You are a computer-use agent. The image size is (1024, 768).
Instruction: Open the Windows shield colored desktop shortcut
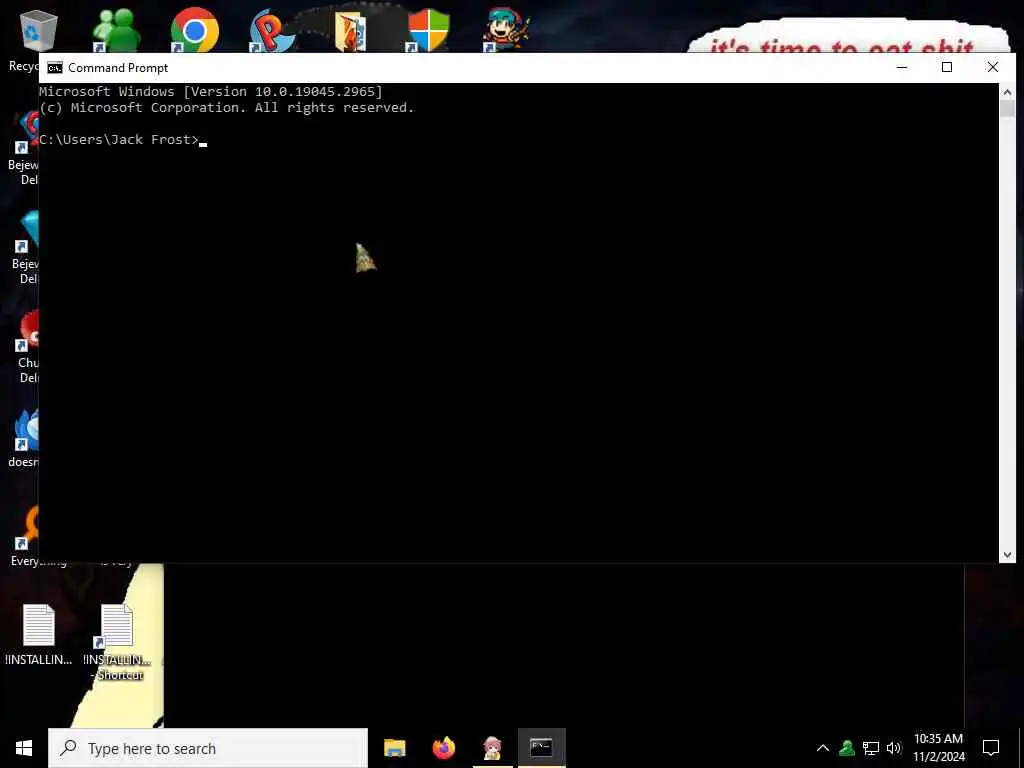(x=428, y=31)
